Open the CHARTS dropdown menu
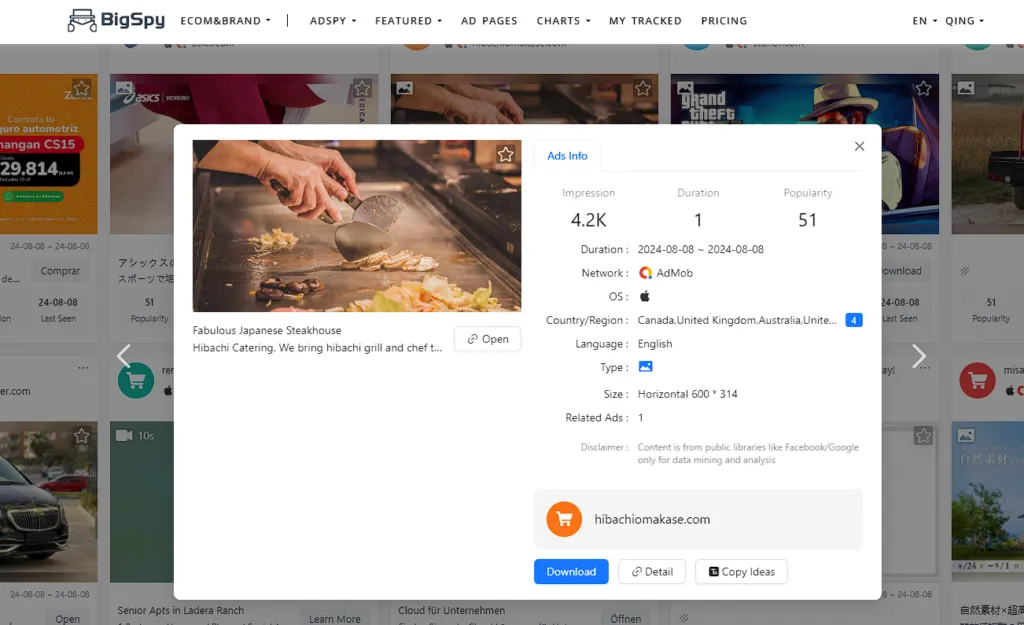1024x625 pixels. (563, 20)
